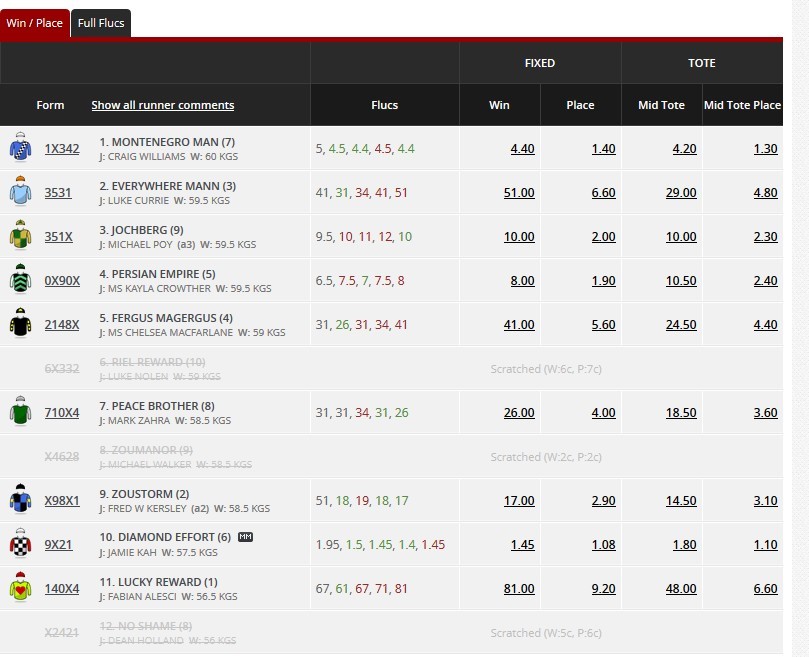This screenshot has width=809, height=657.
Task: Select mid tote 24.50 Fergus Magergus
Action: (x=681, y=325)
